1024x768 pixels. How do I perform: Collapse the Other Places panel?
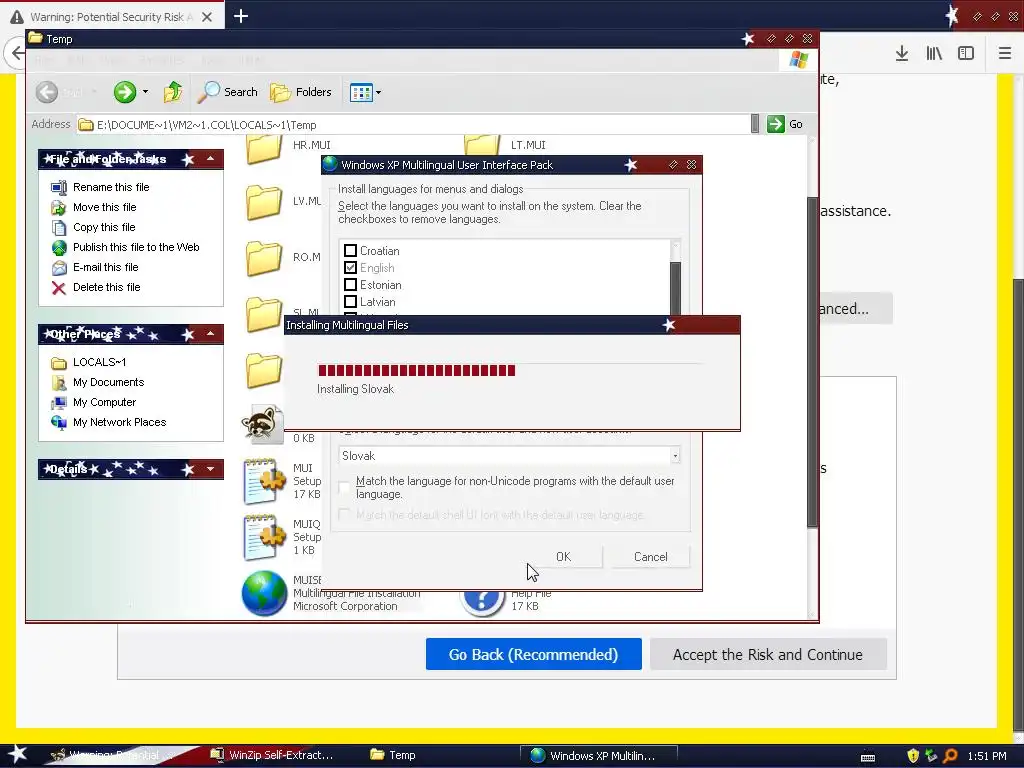pyautogui.click(x=210, y=334)
